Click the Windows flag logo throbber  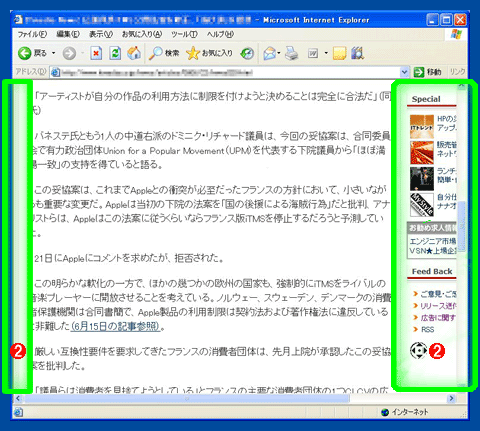(456, 35)
